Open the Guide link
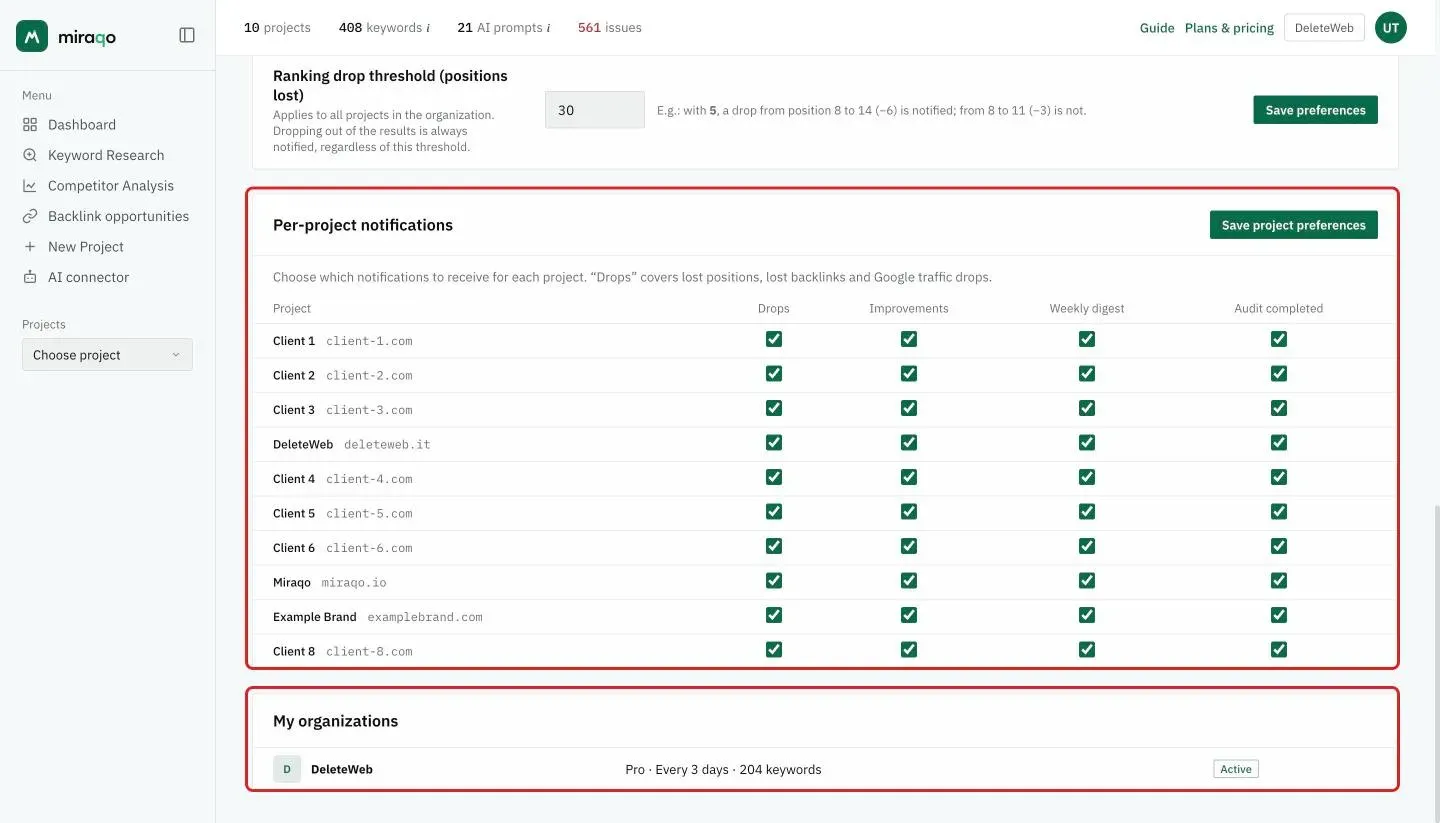Screen dimensions: 1440x823 pos(1157,28)
